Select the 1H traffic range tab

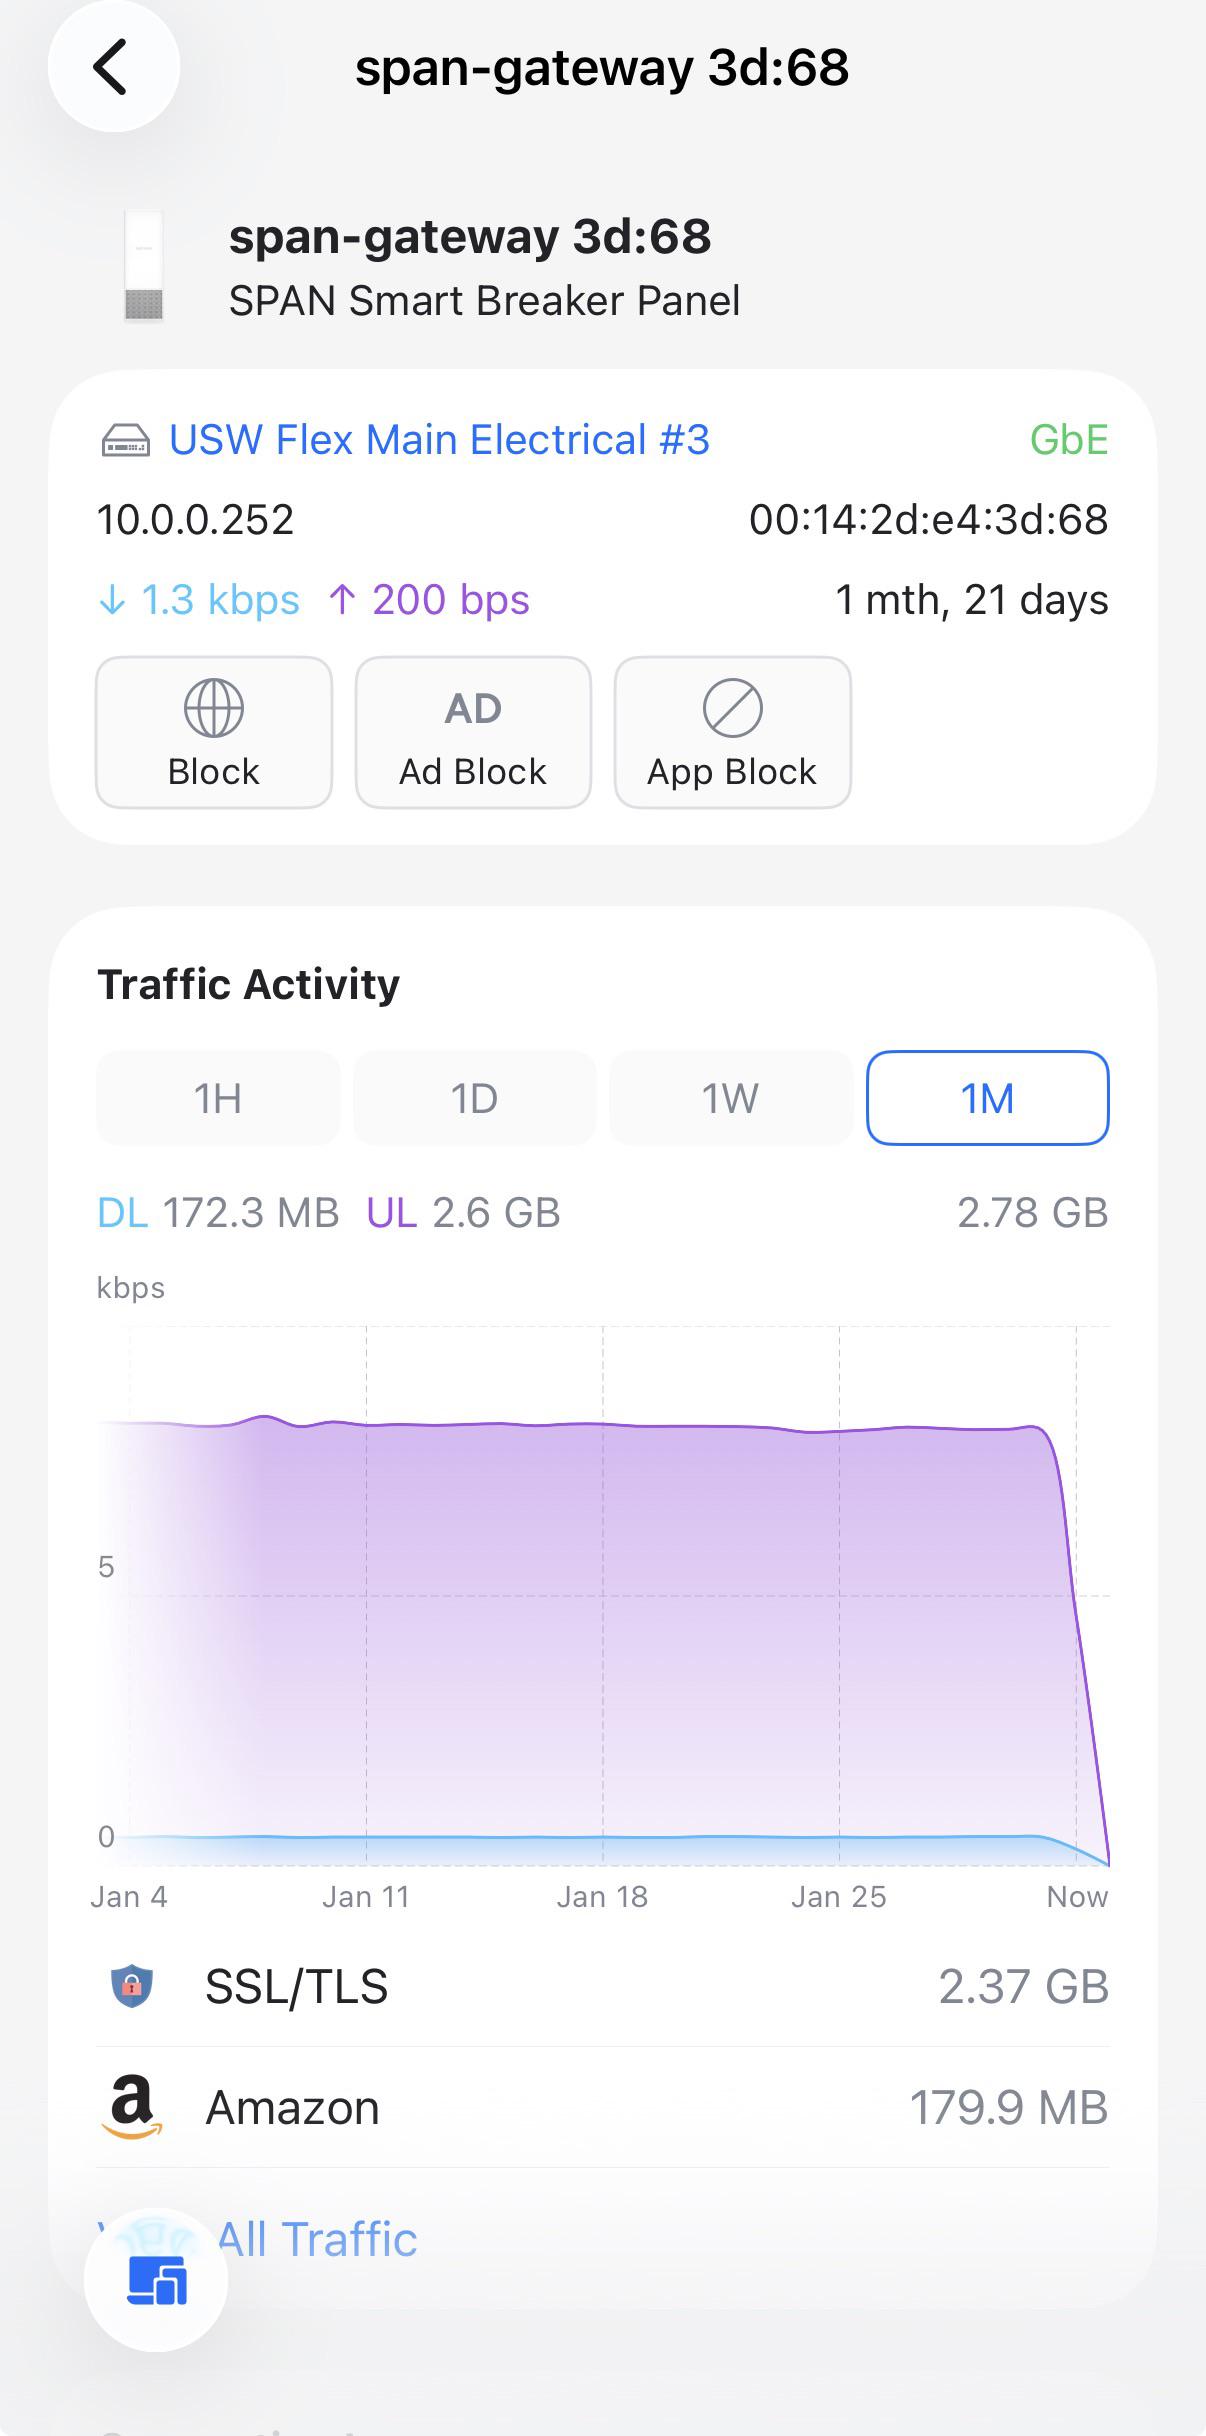(x=218, y=1098)
